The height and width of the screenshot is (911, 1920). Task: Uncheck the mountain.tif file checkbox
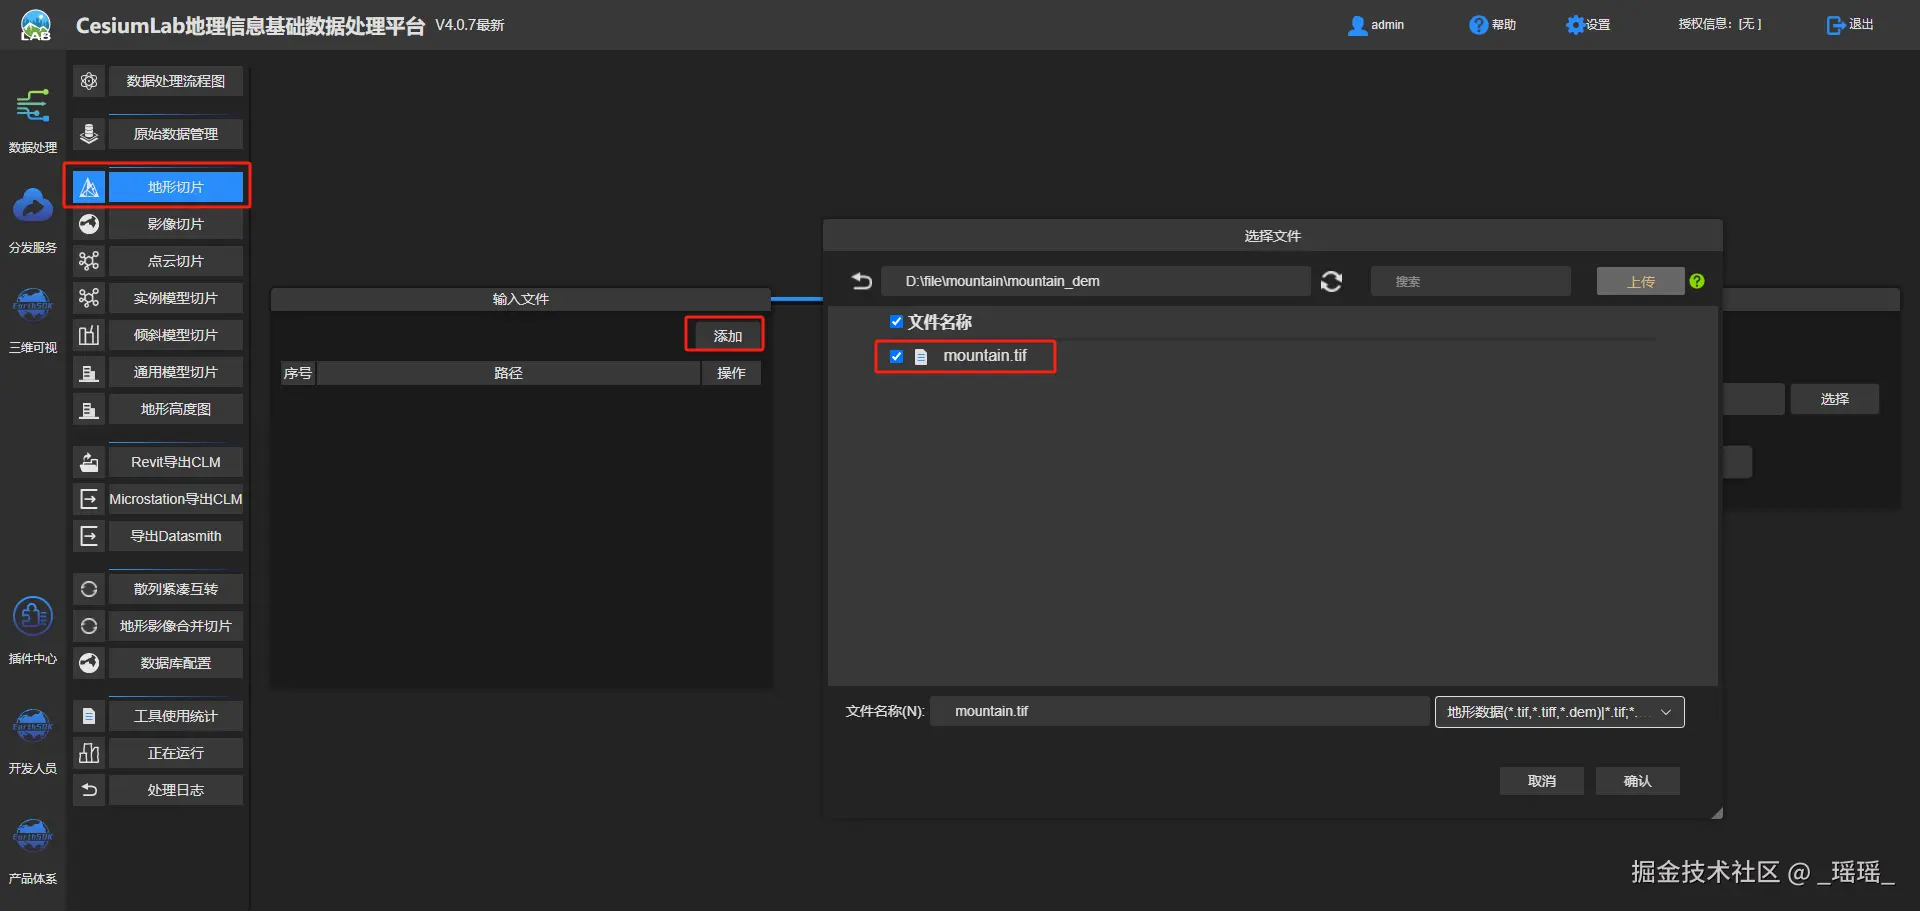[896, 356]
